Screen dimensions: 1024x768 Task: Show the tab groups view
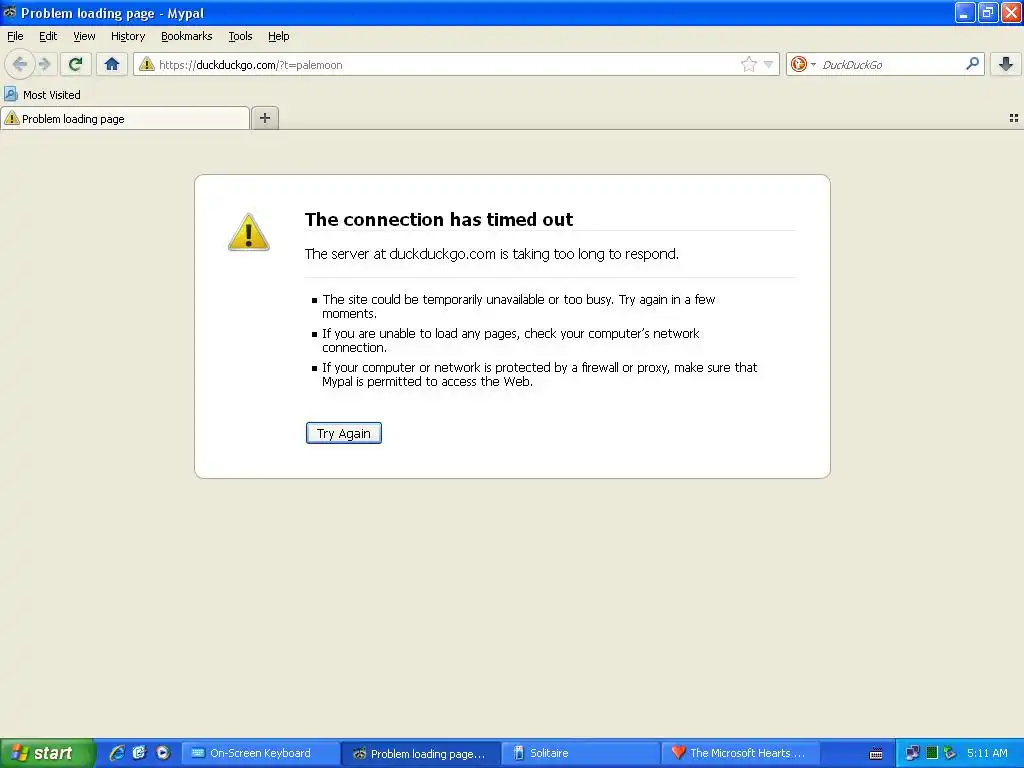point(1014,118)
